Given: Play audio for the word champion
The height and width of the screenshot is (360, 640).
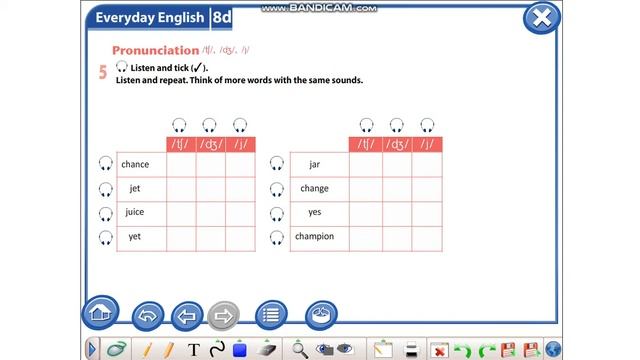Looking at the screenshot, I should pyautogui.click(x=277, y=238).
